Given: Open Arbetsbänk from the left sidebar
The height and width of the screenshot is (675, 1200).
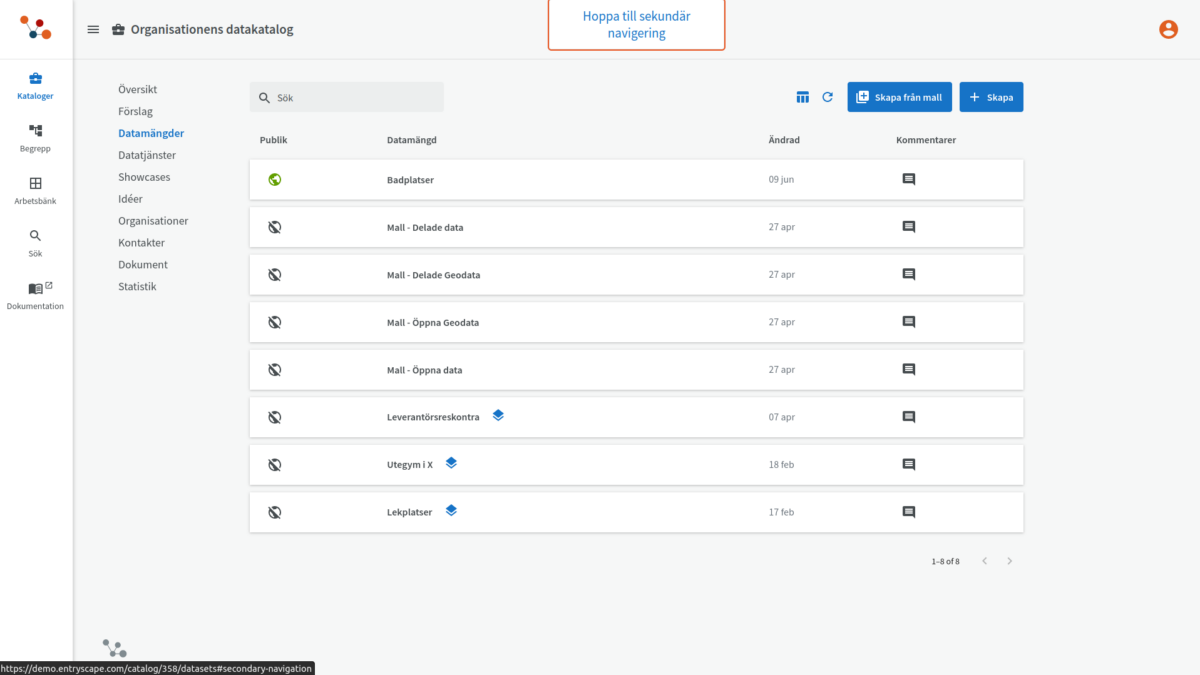Looking at the screenshot, I should coord(35,190).
